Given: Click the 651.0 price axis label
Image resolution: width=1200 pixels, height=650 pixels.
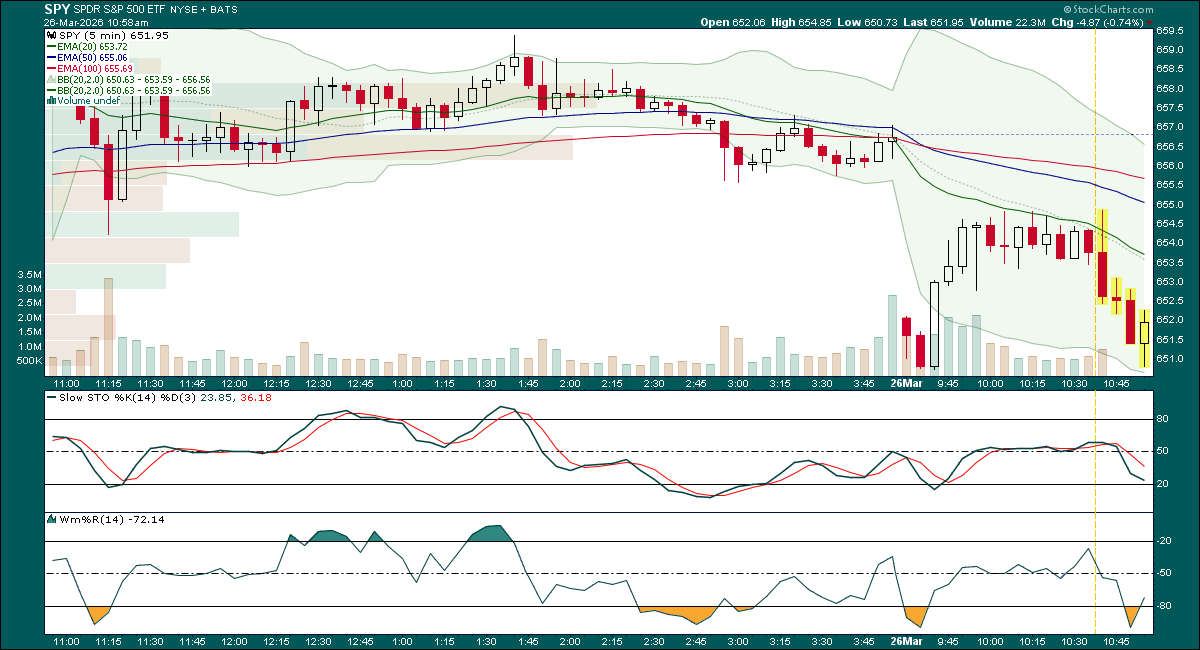Looking at the screenshot, I should [x=1172, y=359].
